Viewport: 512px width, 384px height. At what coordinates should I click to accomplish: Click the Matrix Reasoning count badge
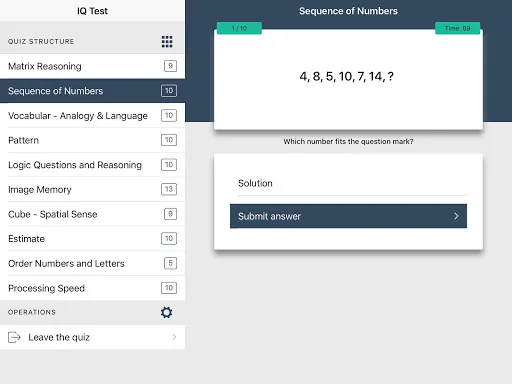[170, 66]
